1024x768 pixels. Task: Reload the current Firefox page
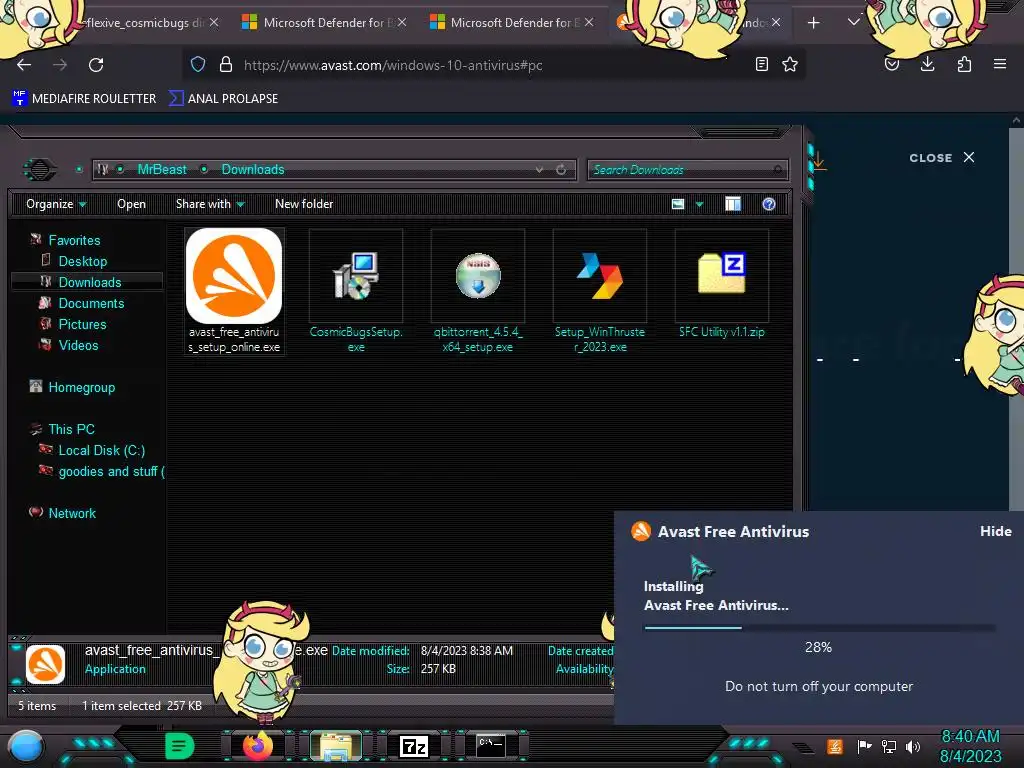[x=96, y=65]
